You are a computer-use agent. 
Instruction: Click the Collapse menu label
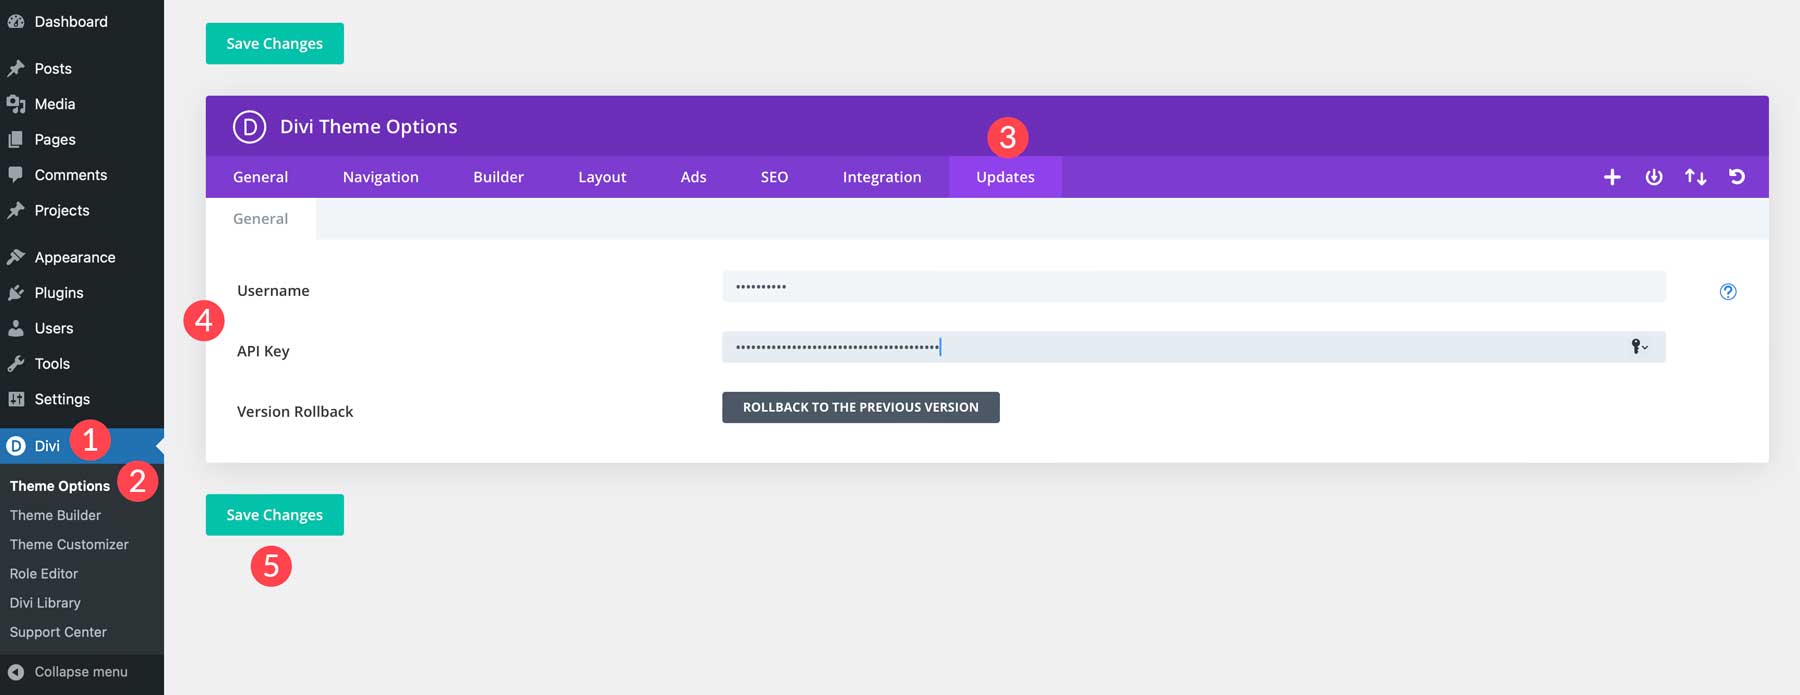point(81,672)
